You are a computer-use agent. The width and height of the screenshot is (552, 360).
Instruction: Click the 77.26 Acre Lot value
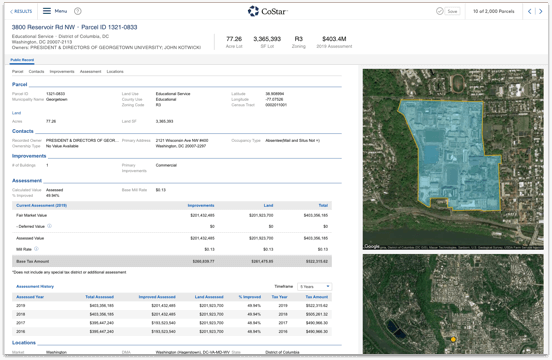[234, 39]
